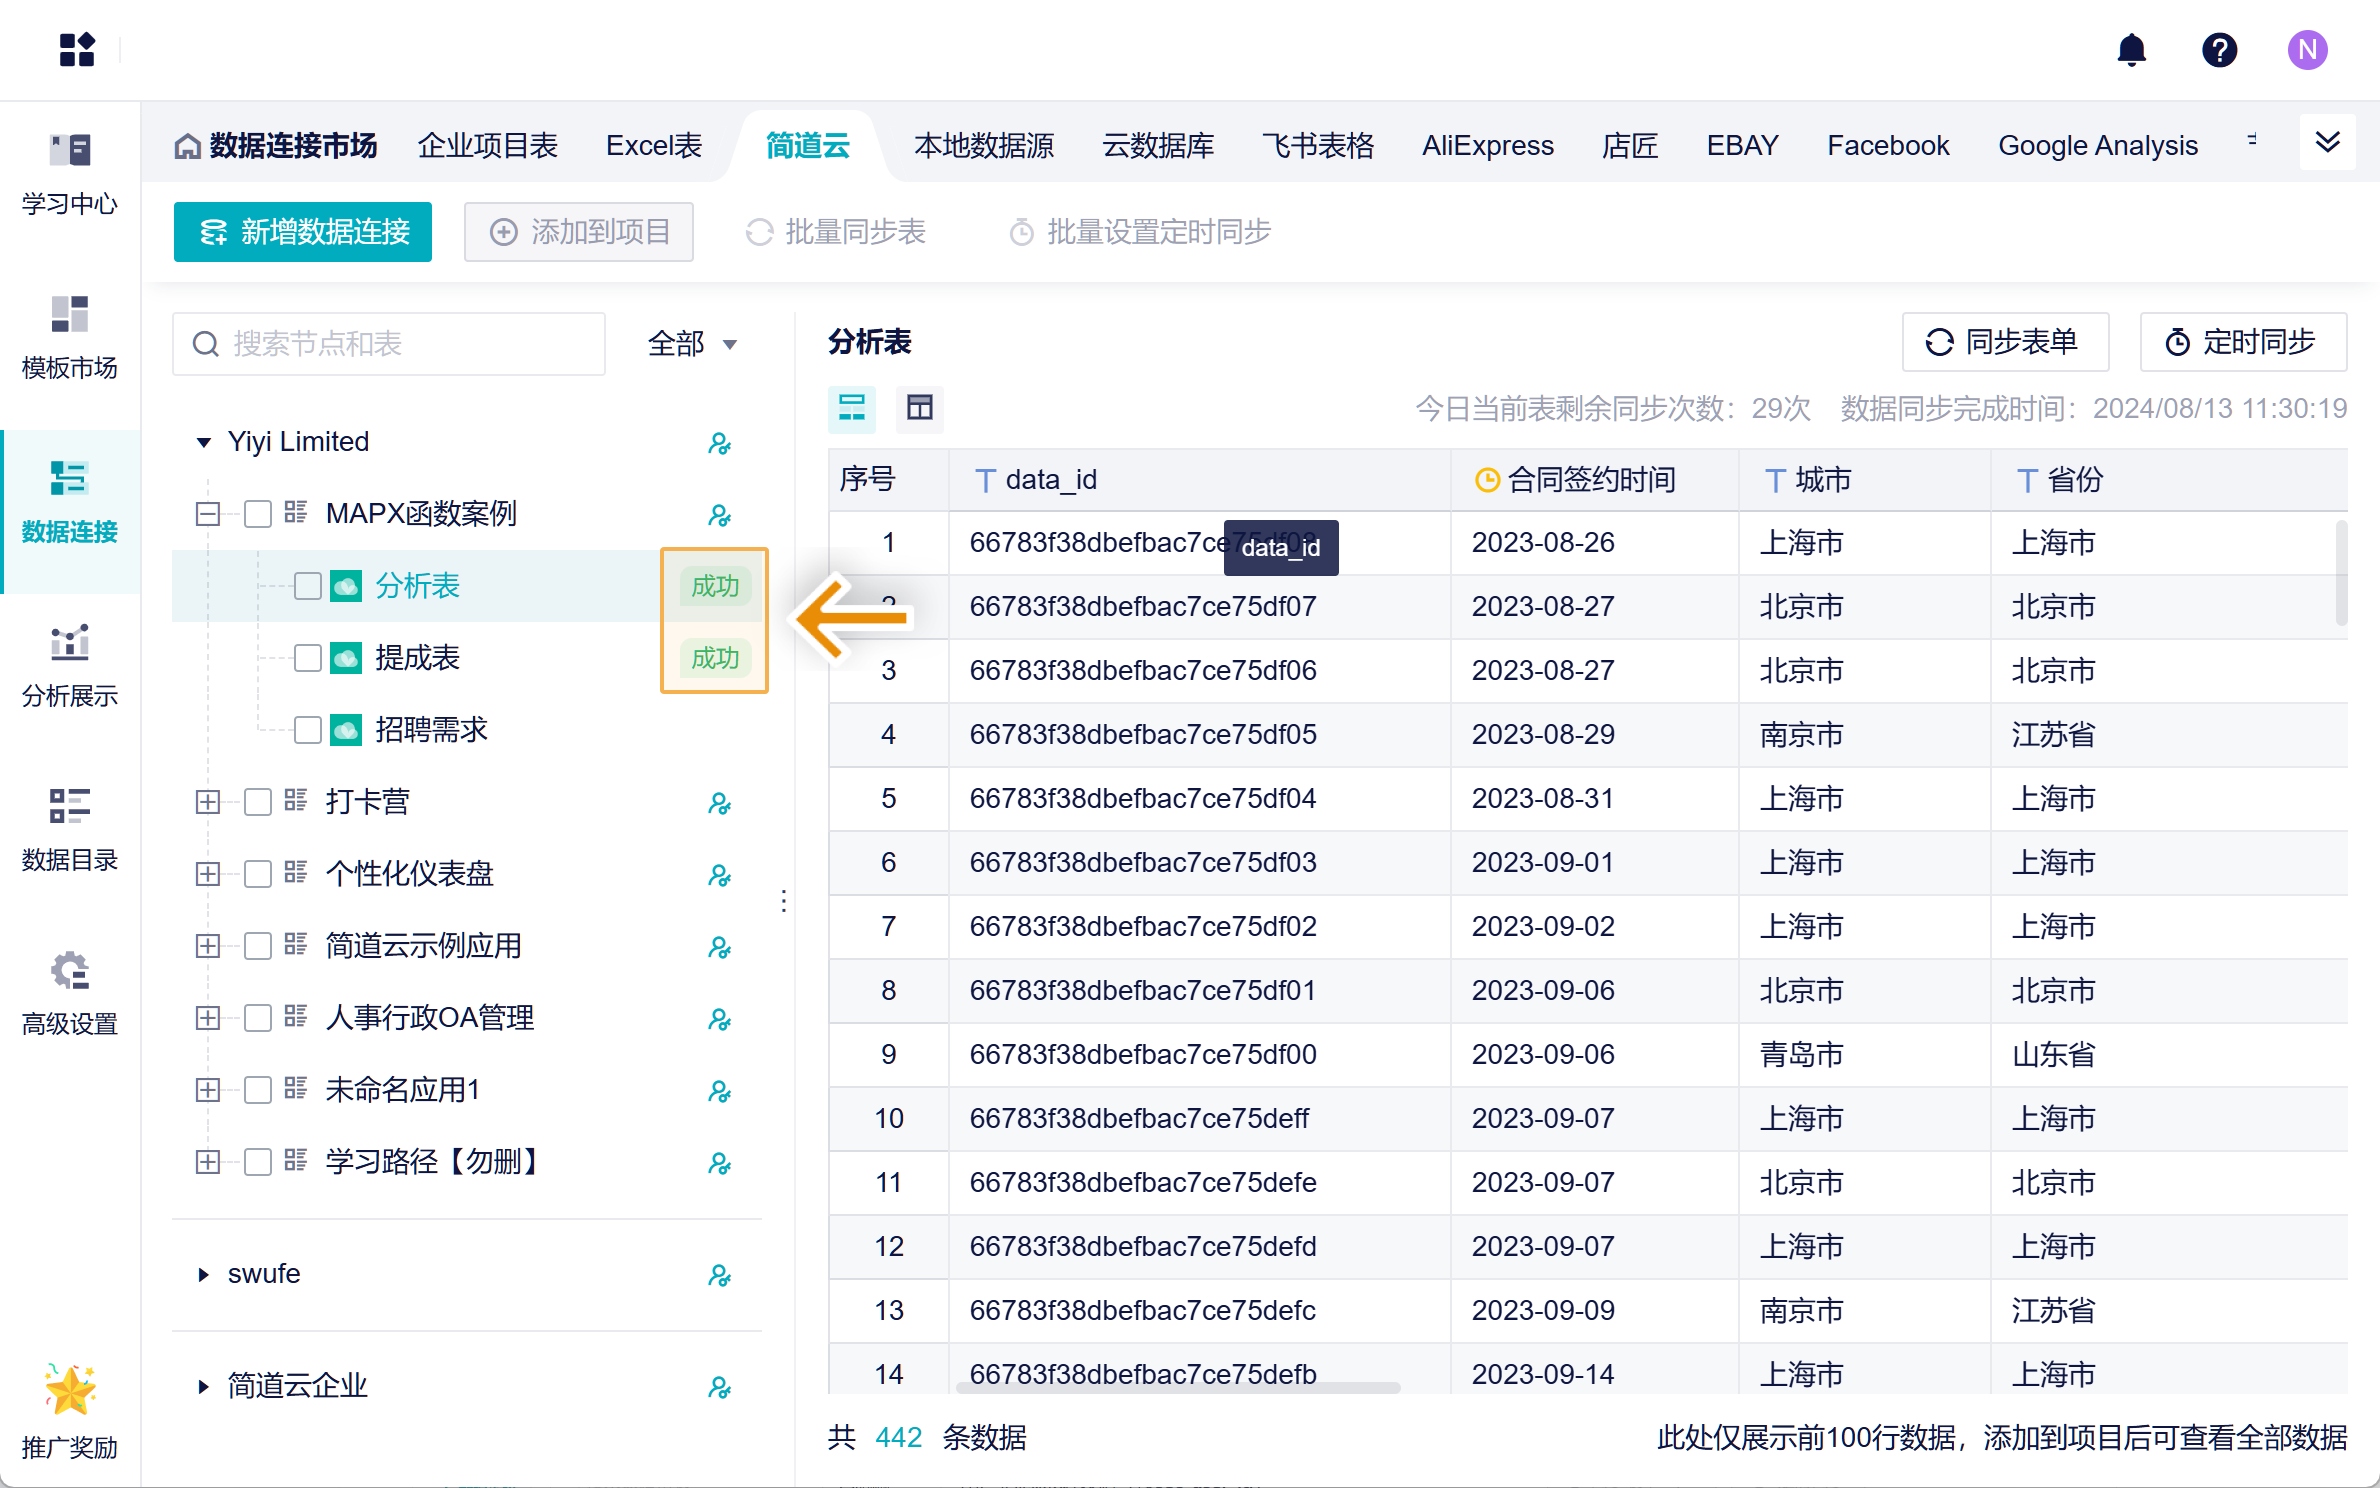Click the 同步表单 button
This screenshot has width=2380, height=1488.
pyautogui.click(x=2004, y=342)
